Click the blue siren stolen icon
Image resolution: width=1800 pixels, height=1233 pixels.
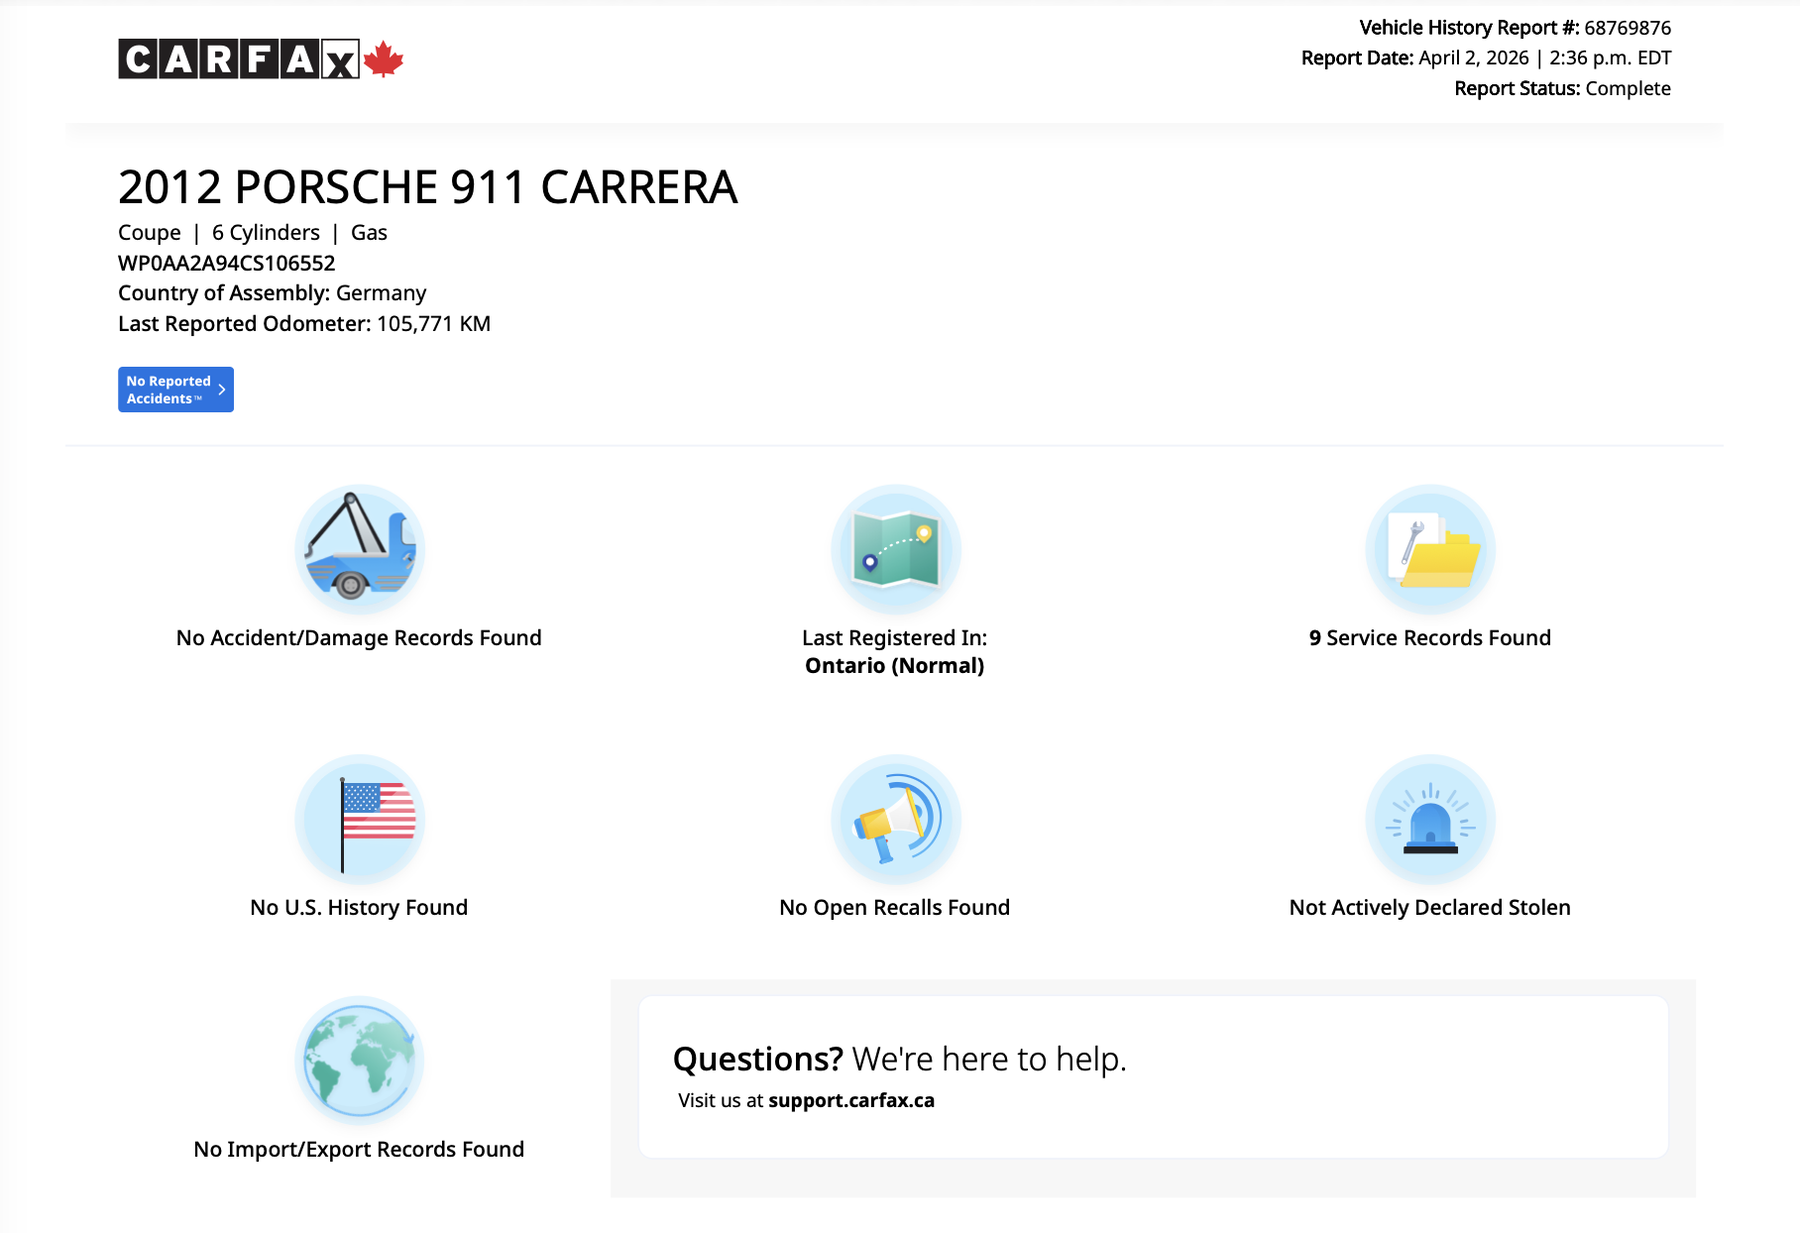(1429, 819)
